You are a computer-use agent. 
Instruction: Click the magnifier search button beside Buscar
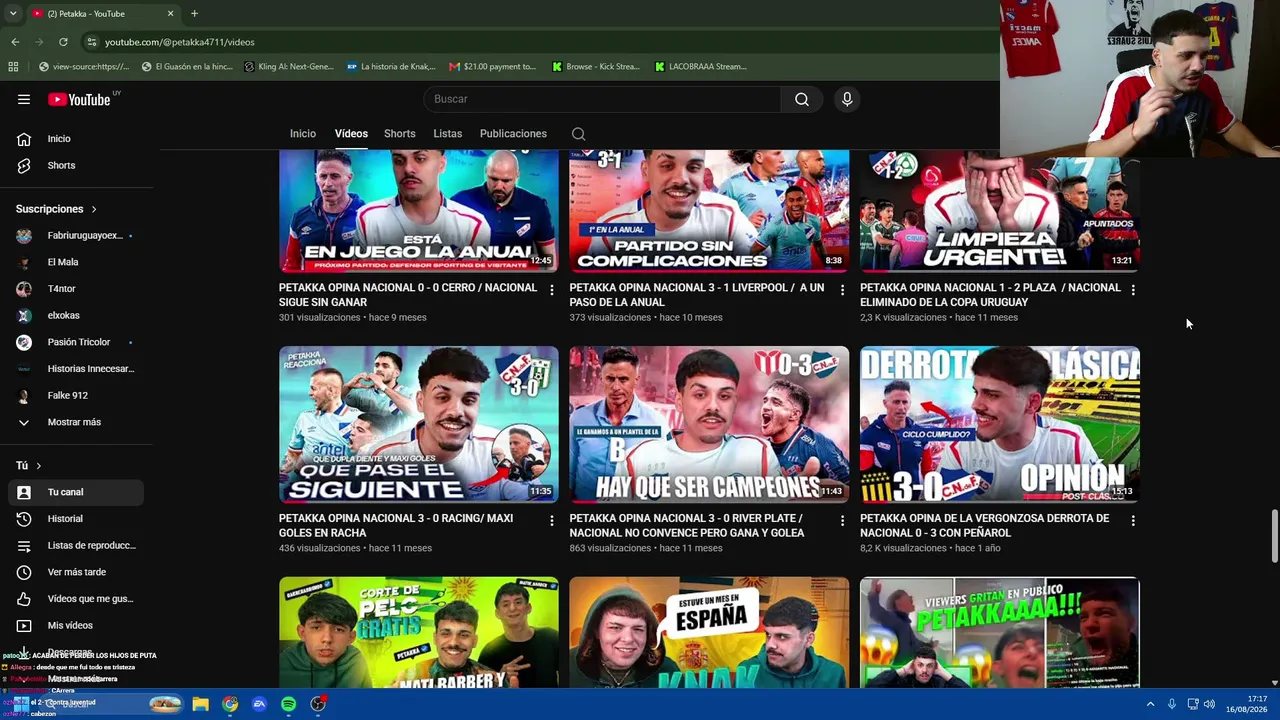(801, 99)
